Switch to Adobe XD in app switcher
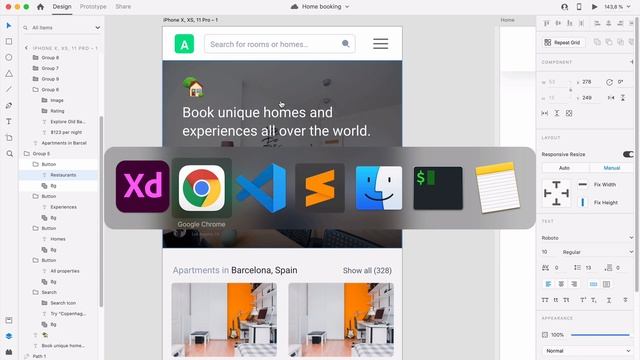This screenshot has width=640, height=360. tap(142, 187)
